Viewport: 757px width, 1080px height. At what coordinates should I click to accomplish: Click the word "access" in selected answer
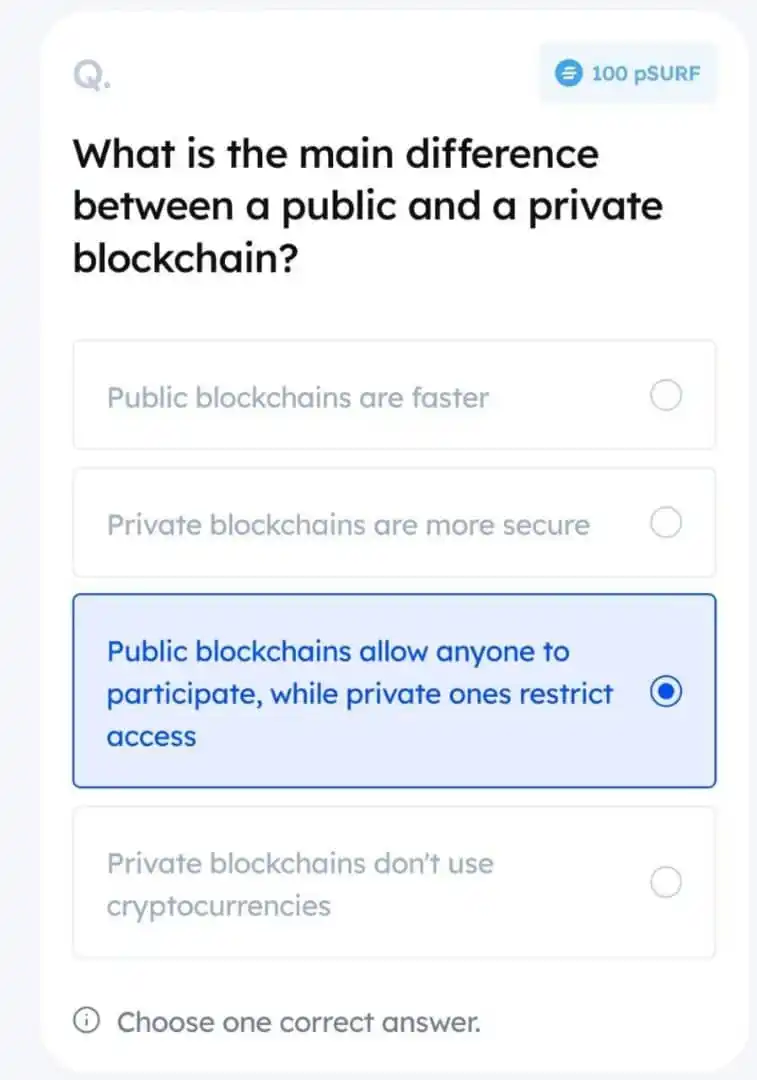(x=152, y=737)
